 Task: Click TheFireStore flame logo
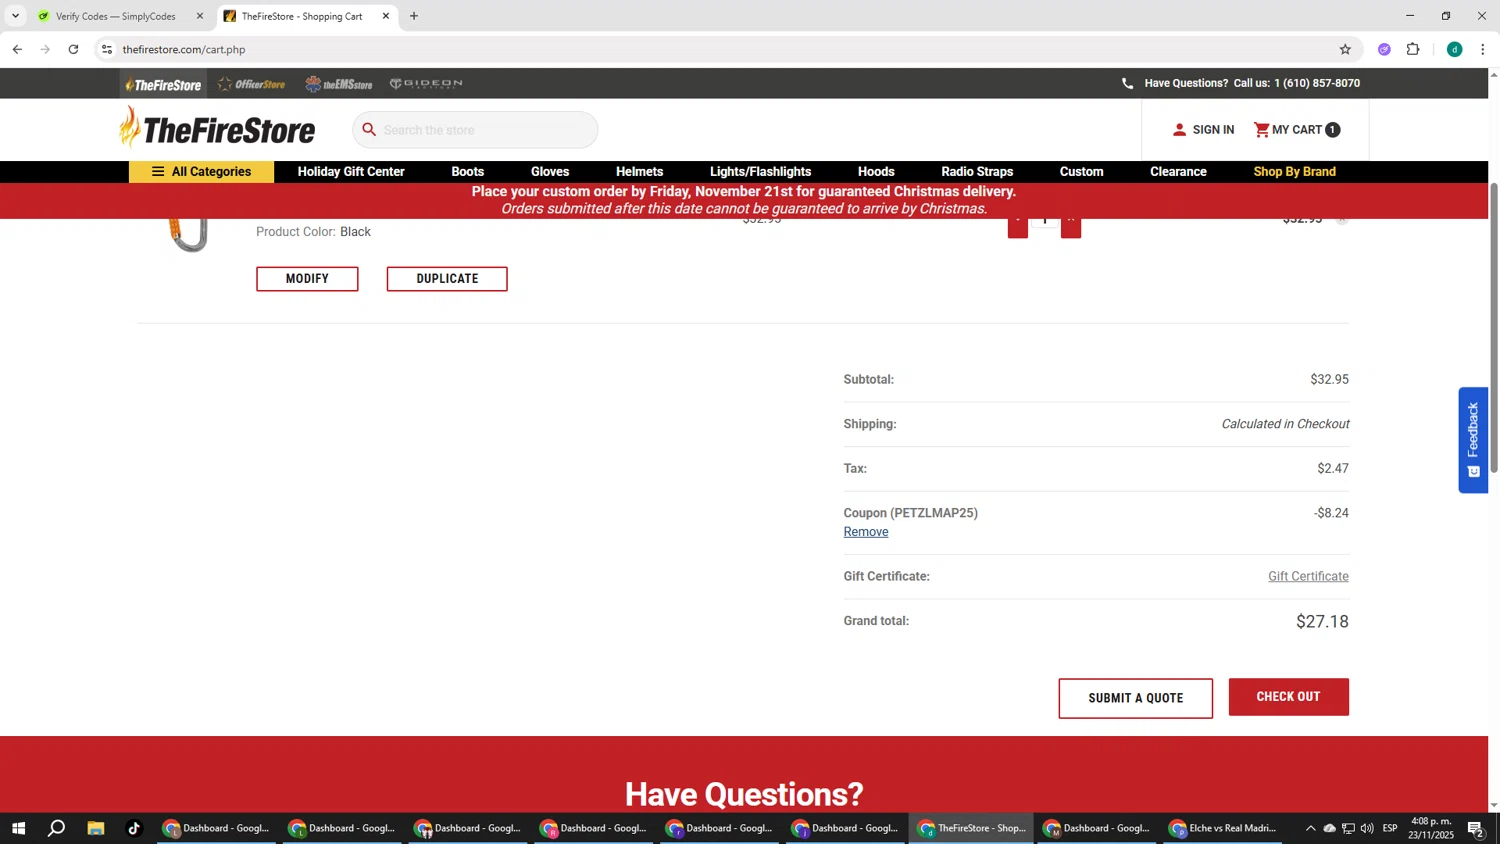tap(216, 128)
